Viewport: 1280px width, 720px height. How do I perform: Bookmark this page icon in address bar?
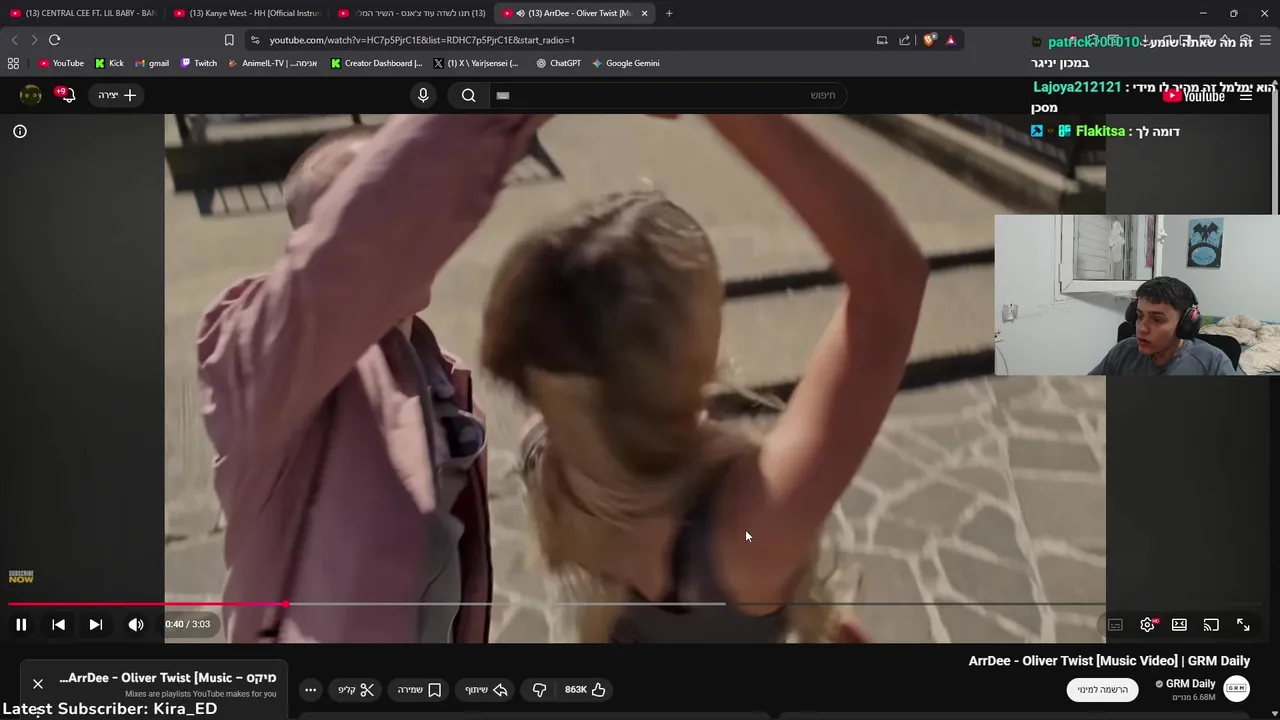229,40
